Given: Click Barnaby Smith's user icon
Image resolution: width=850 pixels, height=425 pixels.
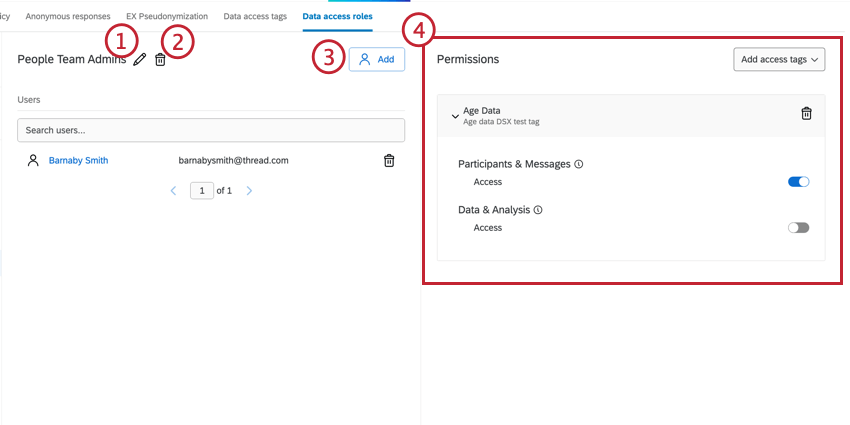Looking at the screenshot, I should pos(33,160).
